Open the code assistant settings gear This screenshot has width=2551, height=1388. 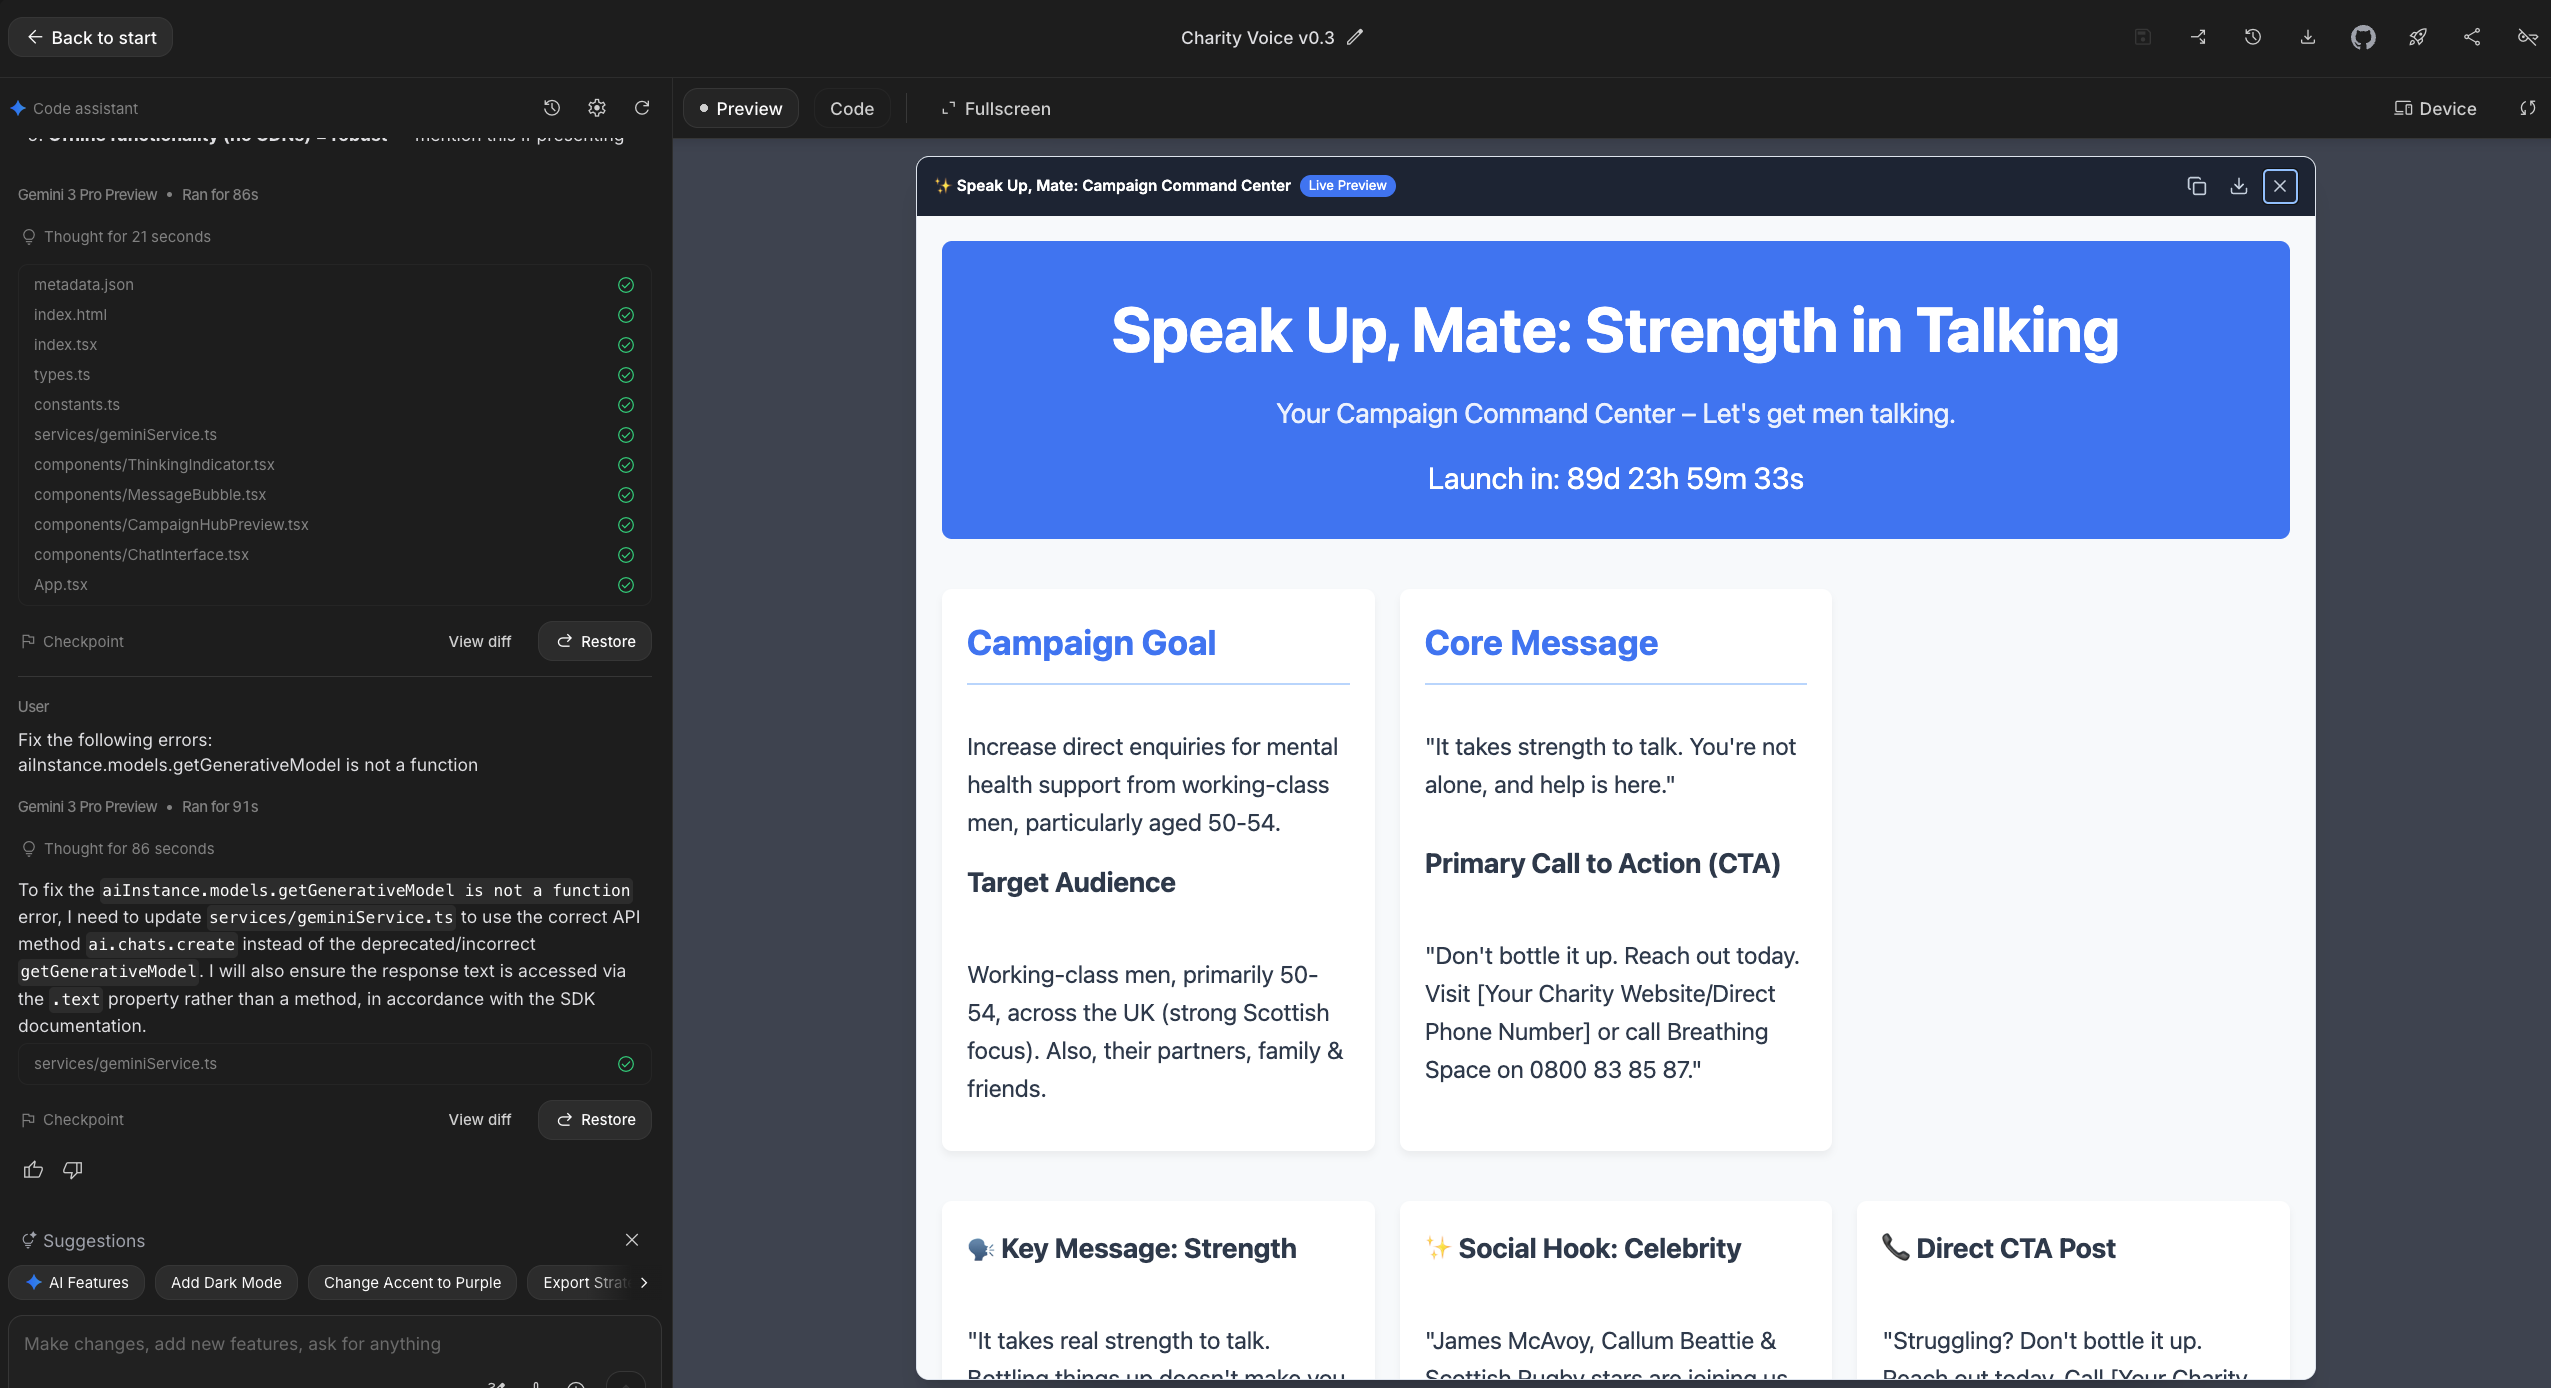click(x=597, y=108)
